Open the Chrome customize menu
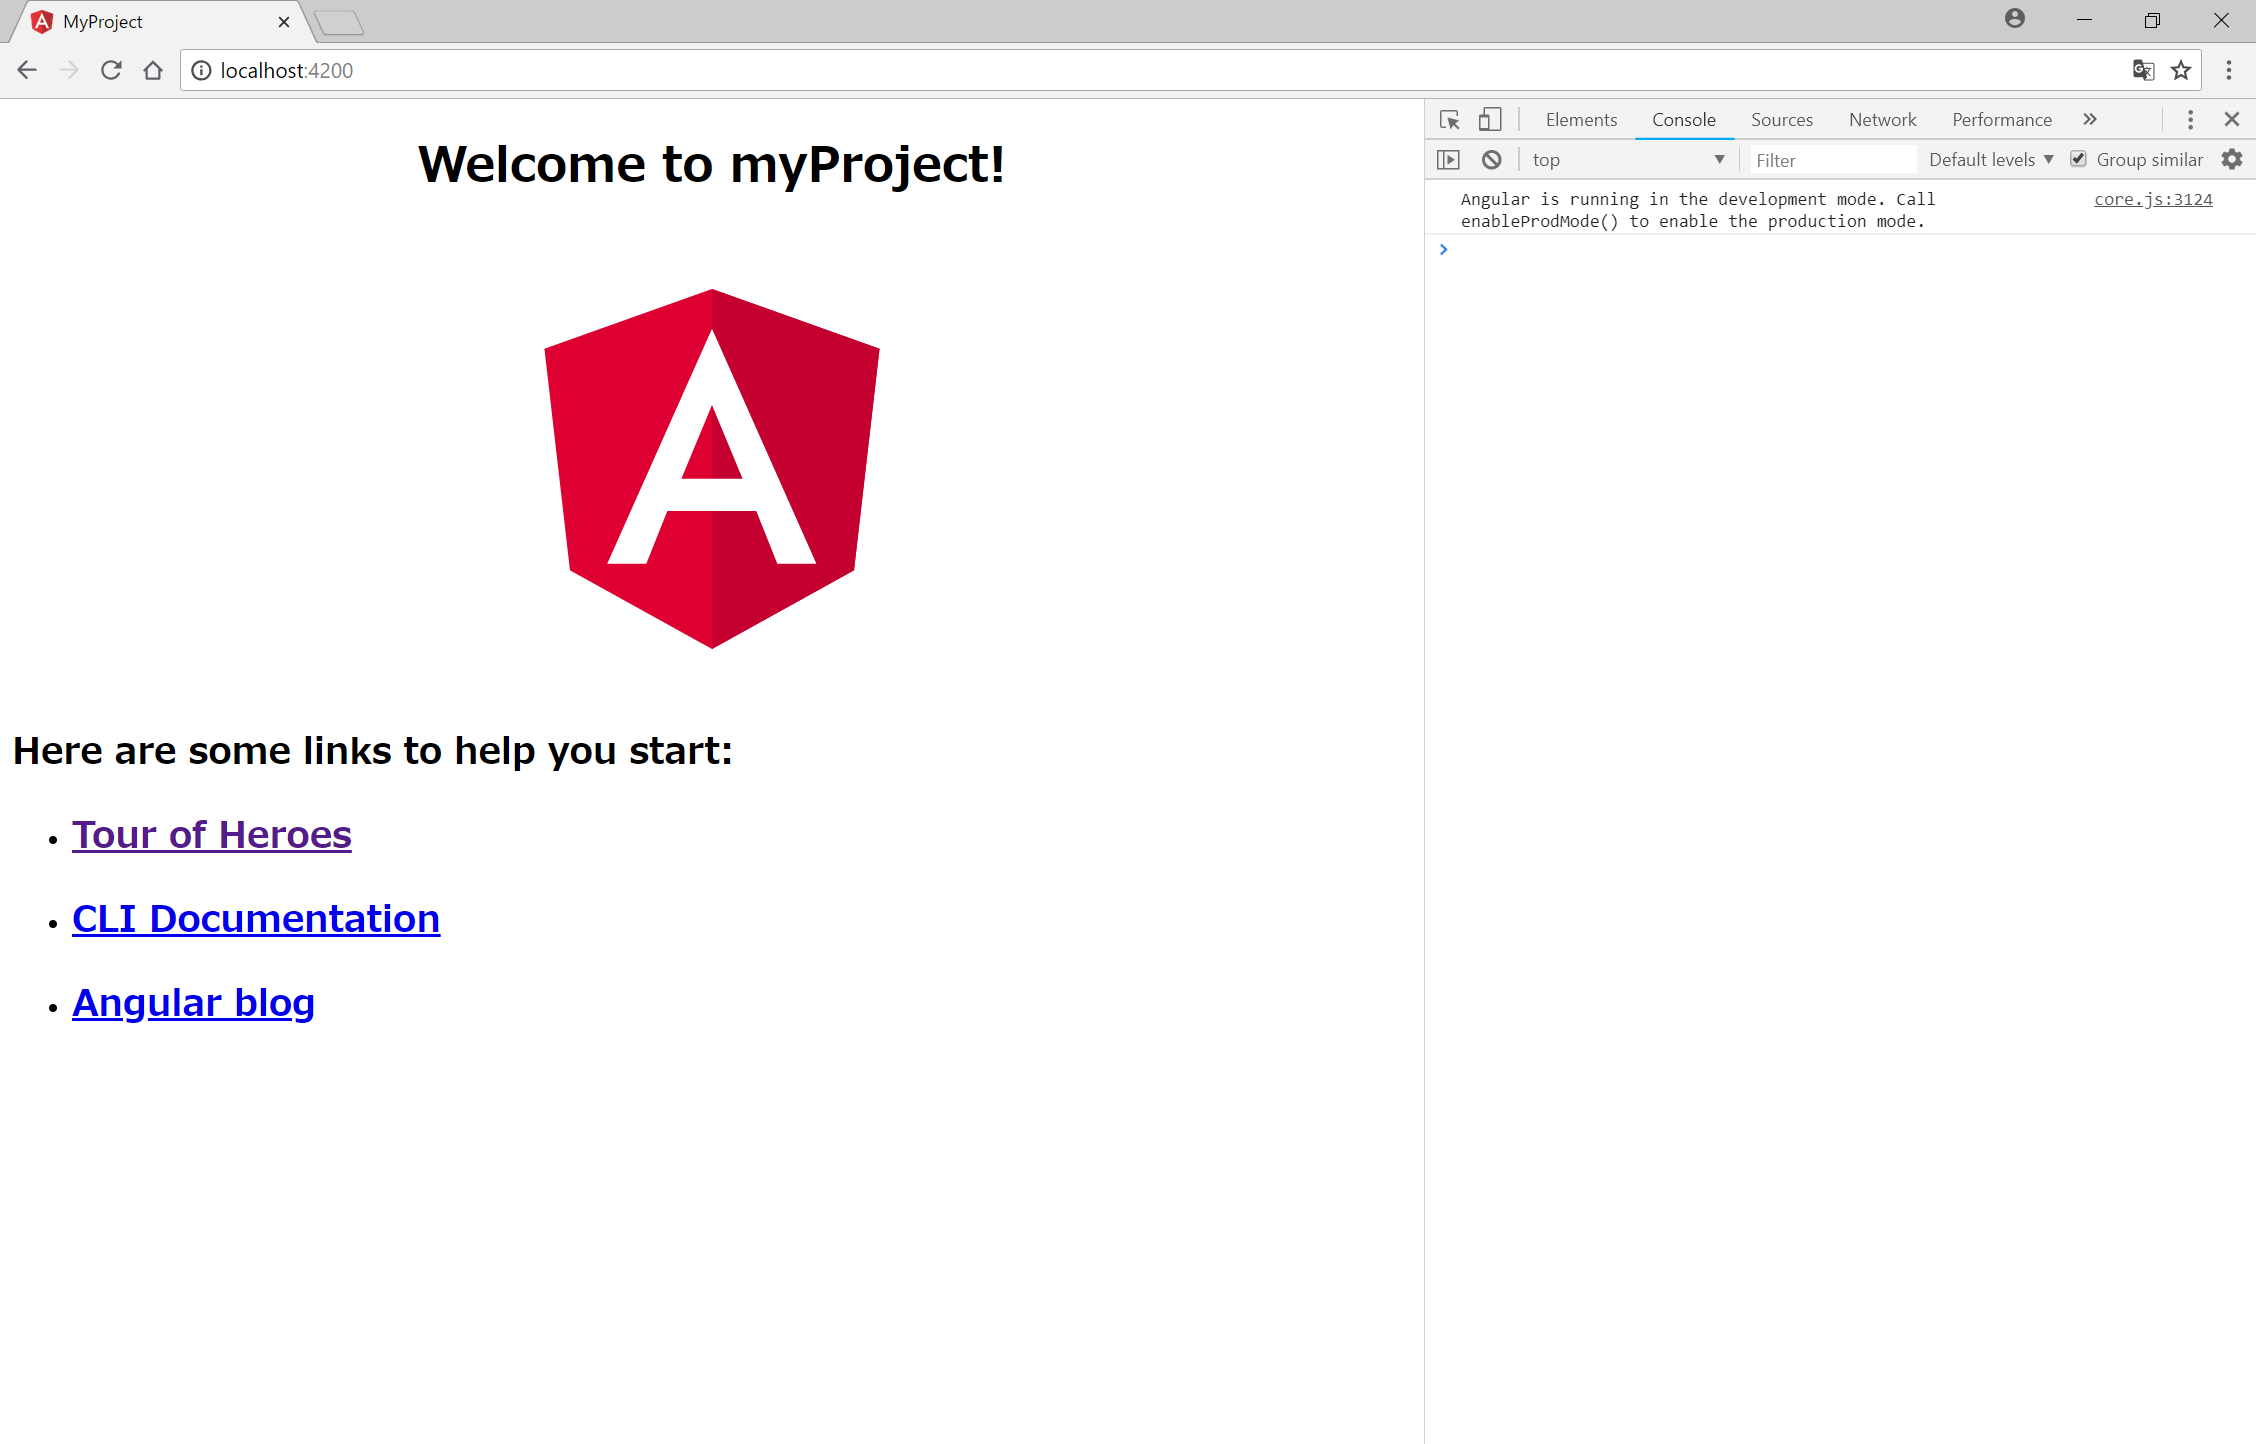This screenshot has width=2256, height=1444. pyautogui.click(x=2228, y=70)
